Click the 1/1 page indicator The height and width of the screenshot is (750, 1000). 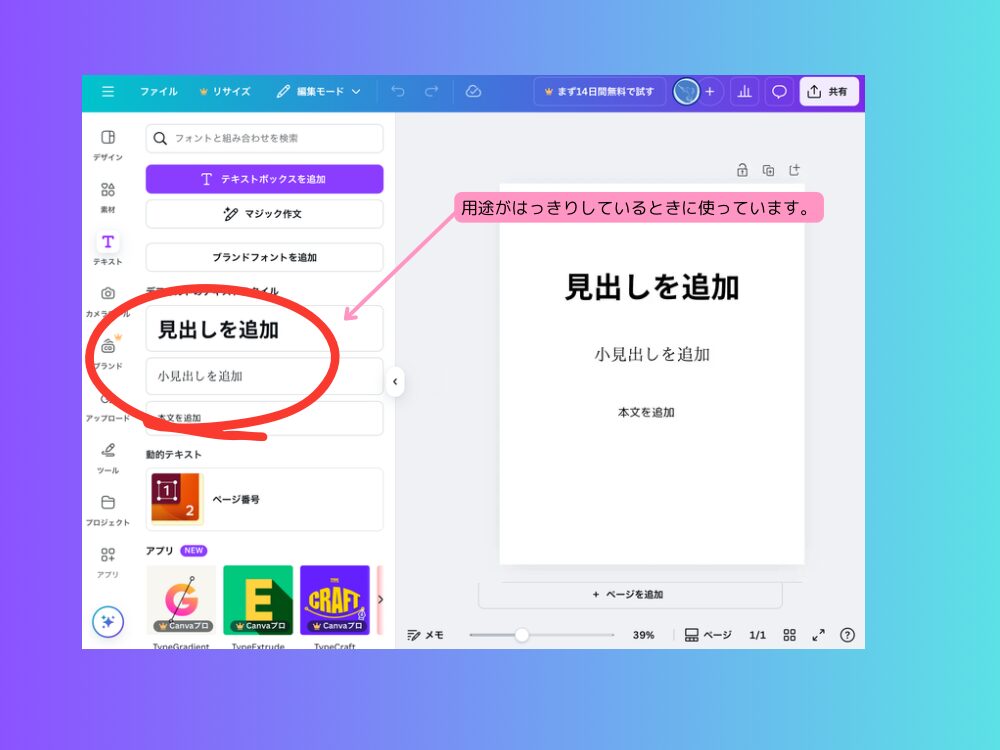point(757,635)
